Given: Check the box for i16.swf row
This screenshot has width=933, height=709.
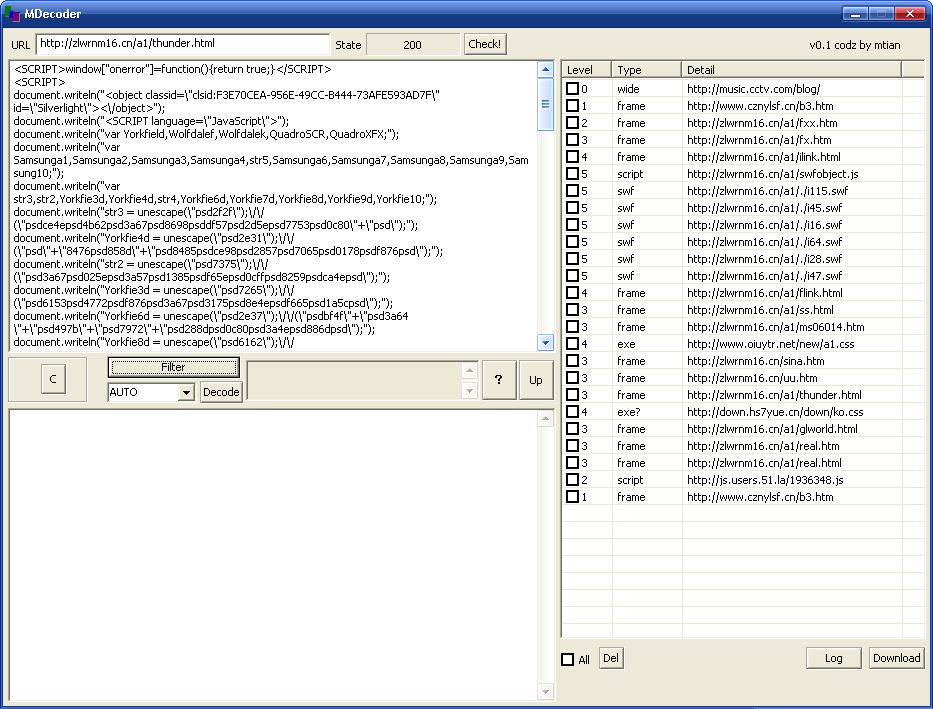Looking at the screenshot, I should click(x=572, y=224).
